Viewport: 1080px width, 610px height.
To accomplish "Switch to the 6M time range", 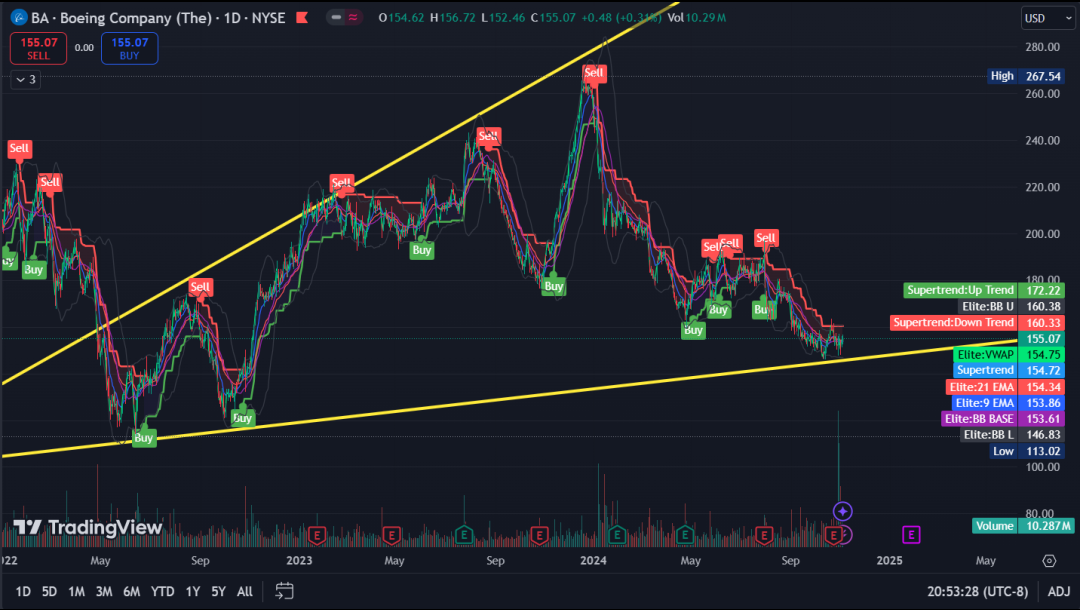I will coord(132,591).
